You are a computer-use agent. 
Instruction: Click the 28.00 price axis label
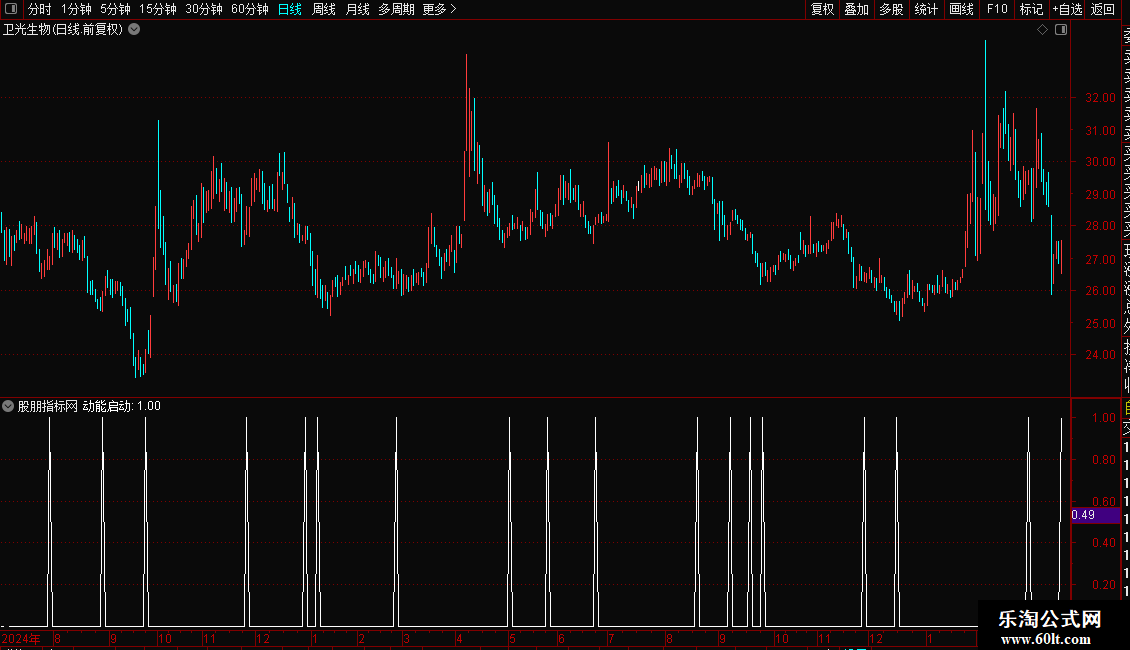pyautogui.click(x=1100, y=226)
